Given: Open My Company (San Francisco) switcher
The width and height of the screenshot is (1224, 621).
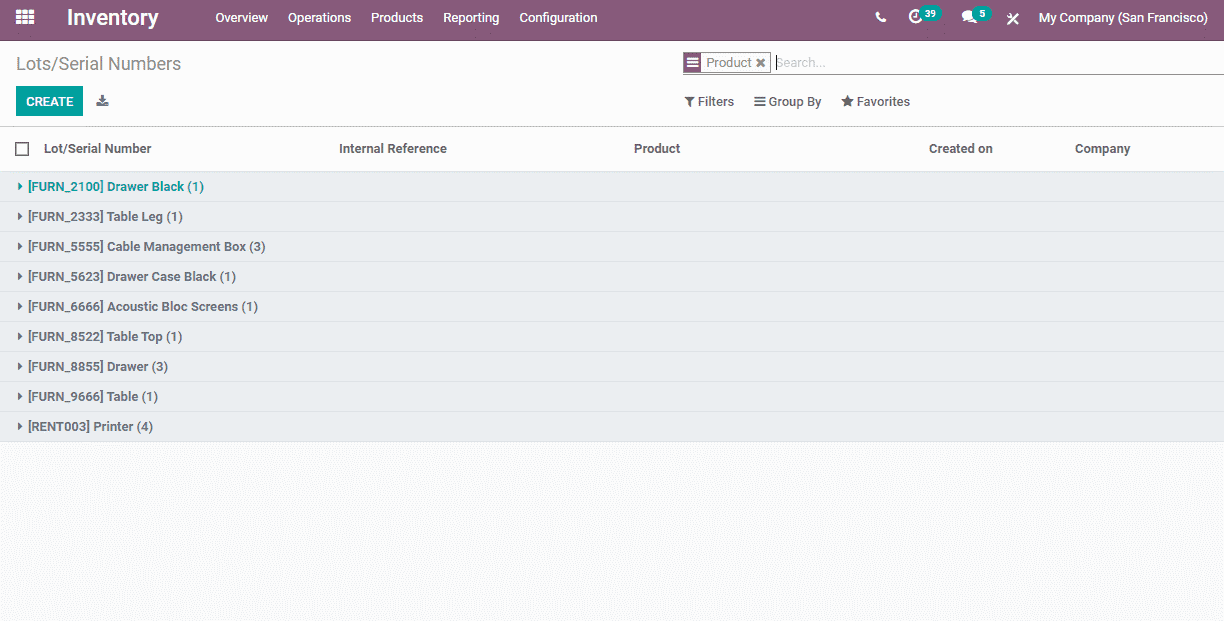Looking at the screenshot, I should [1123, 18].
